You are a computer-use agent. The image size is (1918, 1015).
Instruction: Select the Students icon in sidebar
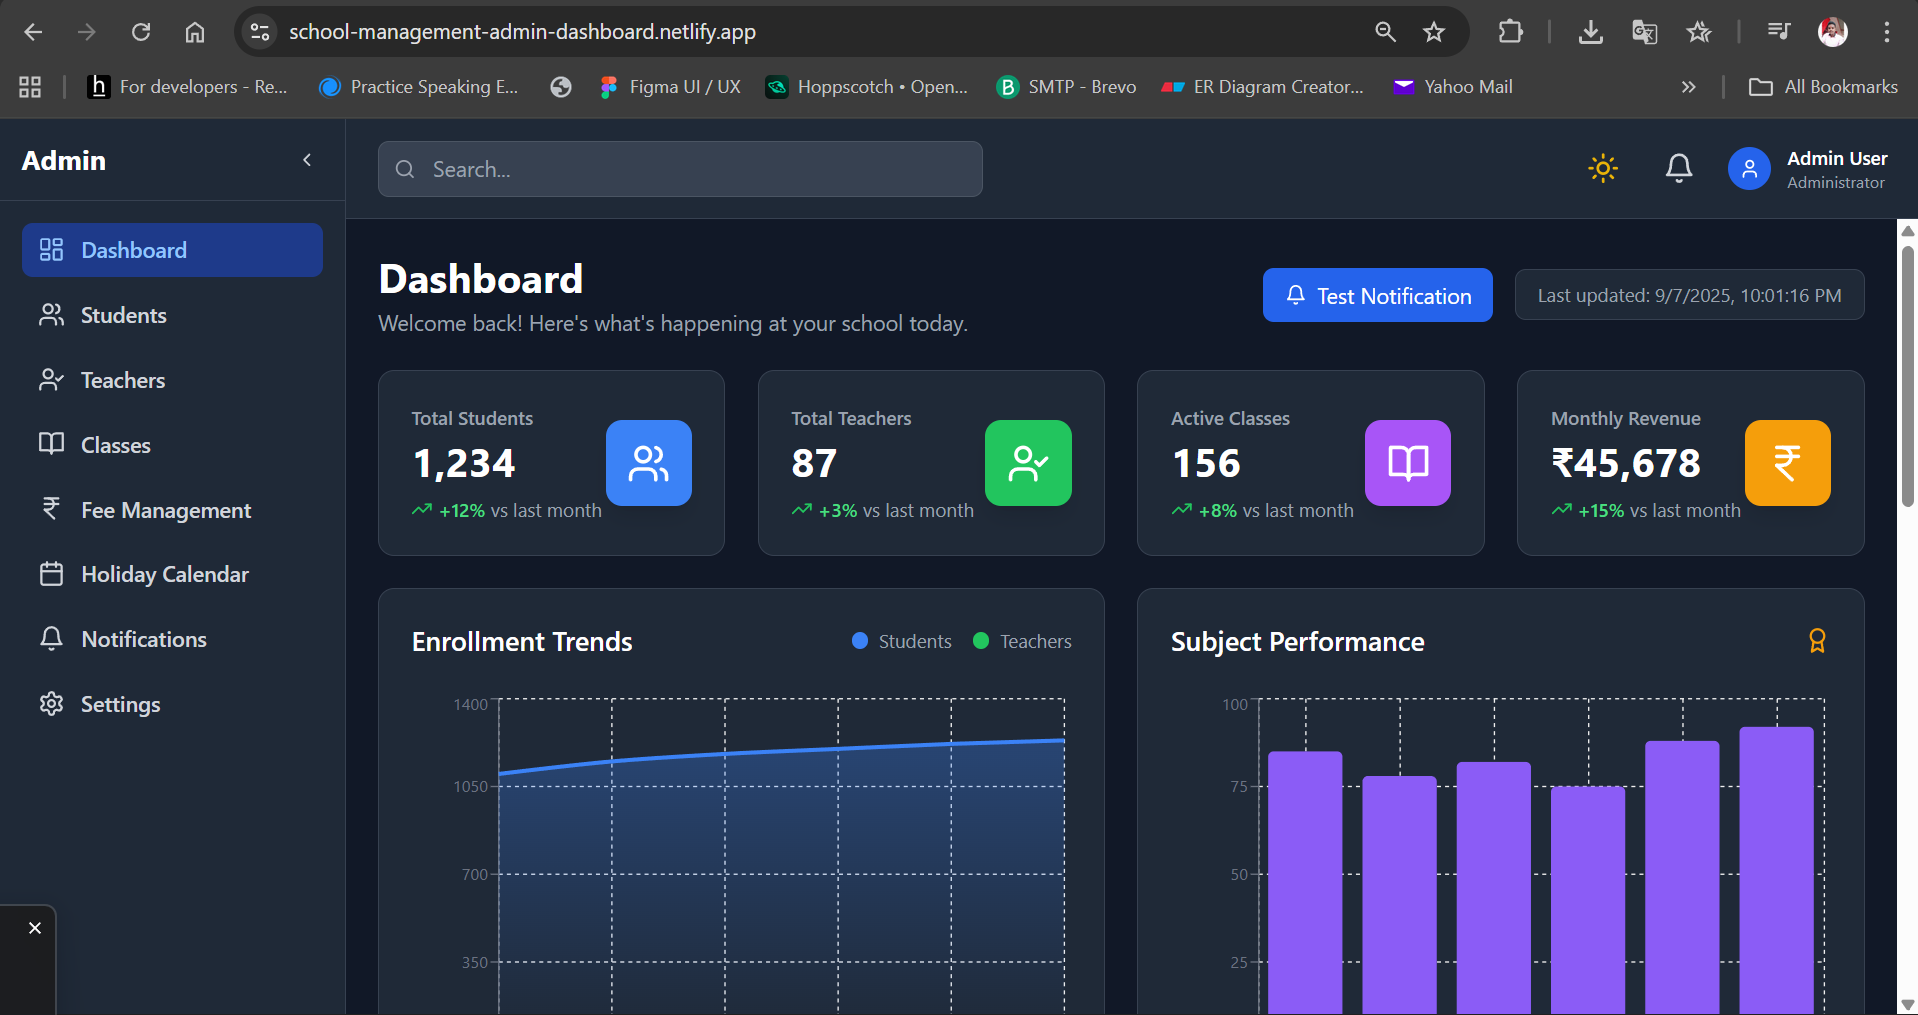(x=51, y=315)
